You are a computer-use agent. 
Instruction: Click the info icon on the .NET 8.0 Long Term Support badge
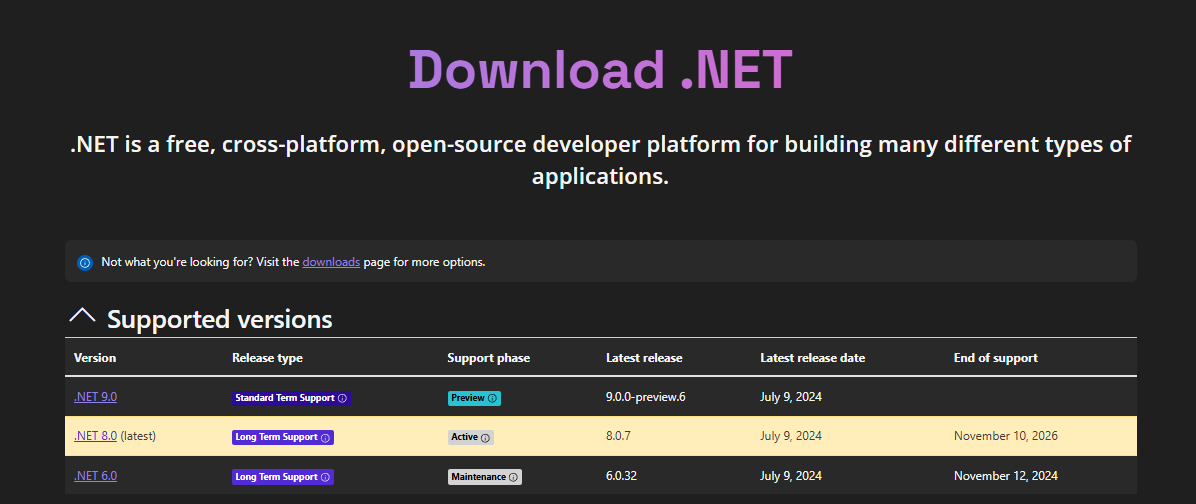coord(325,438)
